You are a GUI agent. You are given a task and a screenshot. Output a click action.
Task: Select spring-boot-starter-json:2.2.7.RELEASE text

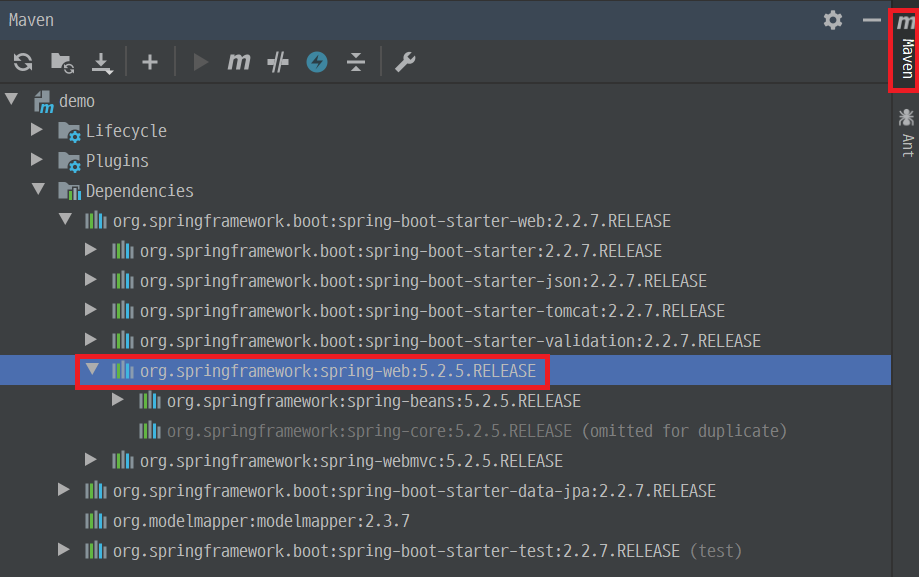[x=423, y=281]
